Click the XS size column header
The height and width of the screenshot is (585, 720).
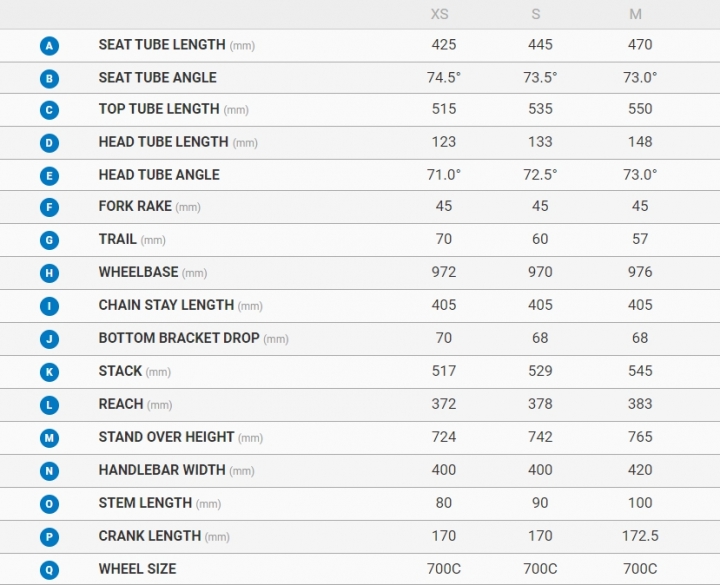click(439, 14)
